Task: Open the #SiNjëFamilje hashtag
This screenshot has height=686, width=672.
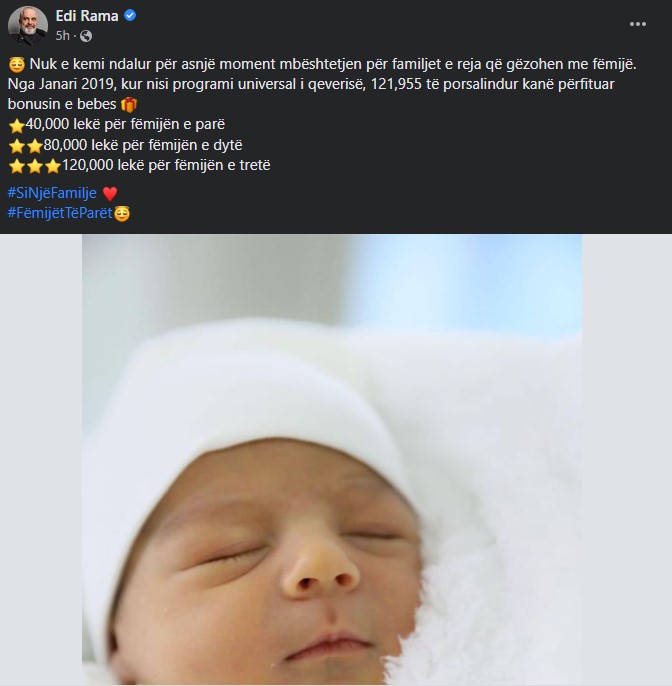Action: point(51,193)
